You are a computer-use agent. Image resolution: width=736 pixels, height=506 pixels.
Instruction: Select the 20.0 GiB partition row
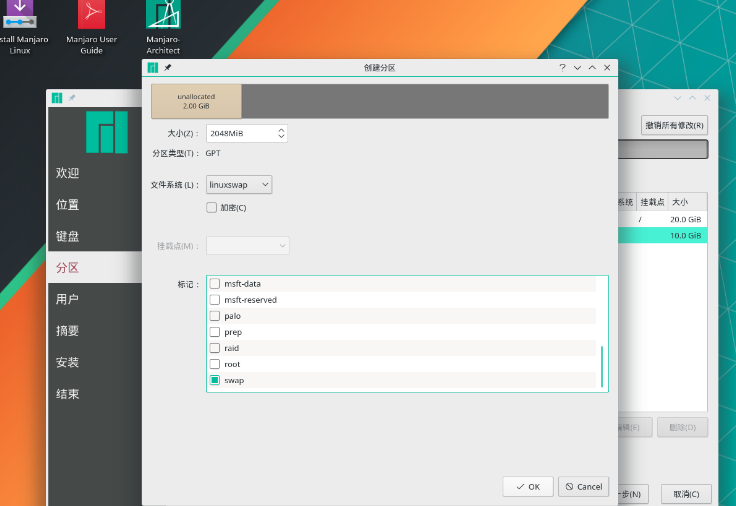coord(662,219)
